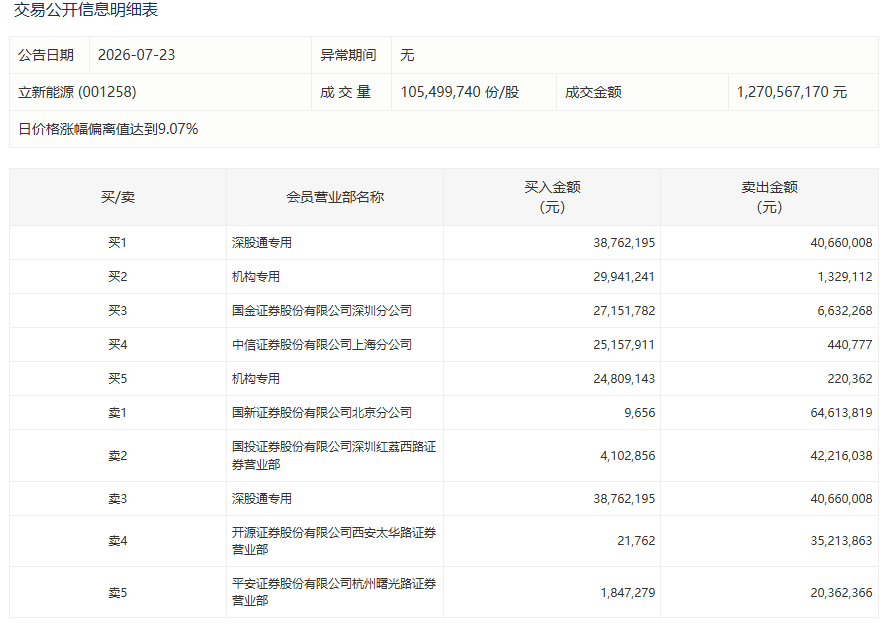Click the 卖出金额 column header
This screenshot has width=889, height=626.
[x=769, y=197]
